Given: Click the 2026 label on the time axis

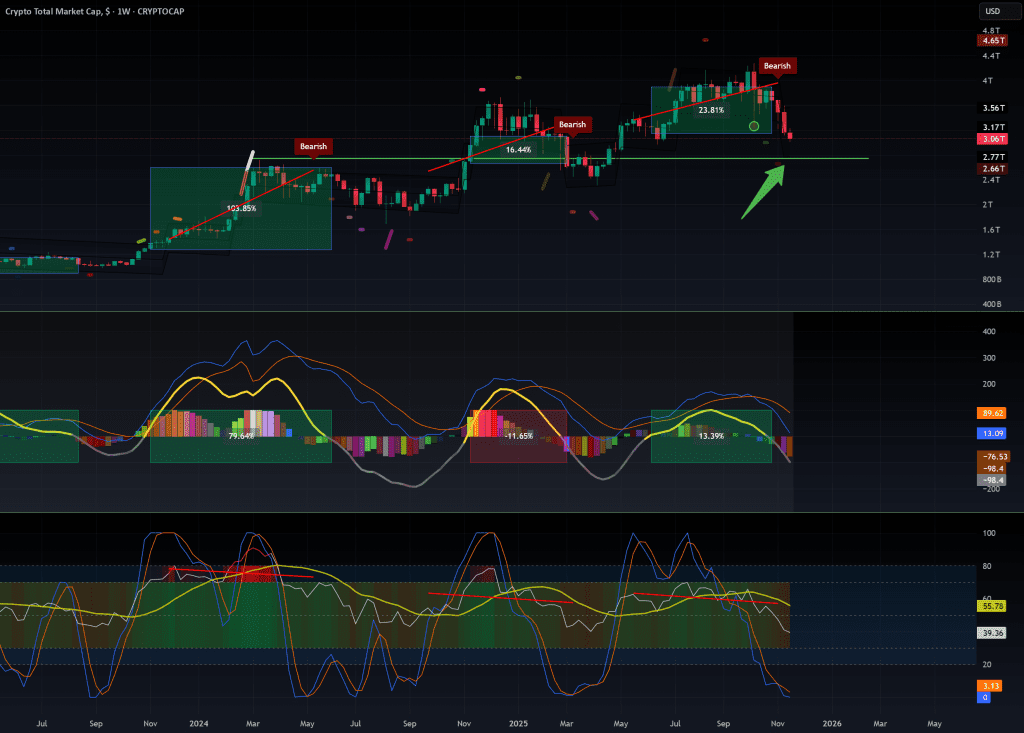Looking at the screenshot, I should pos(831,722).
